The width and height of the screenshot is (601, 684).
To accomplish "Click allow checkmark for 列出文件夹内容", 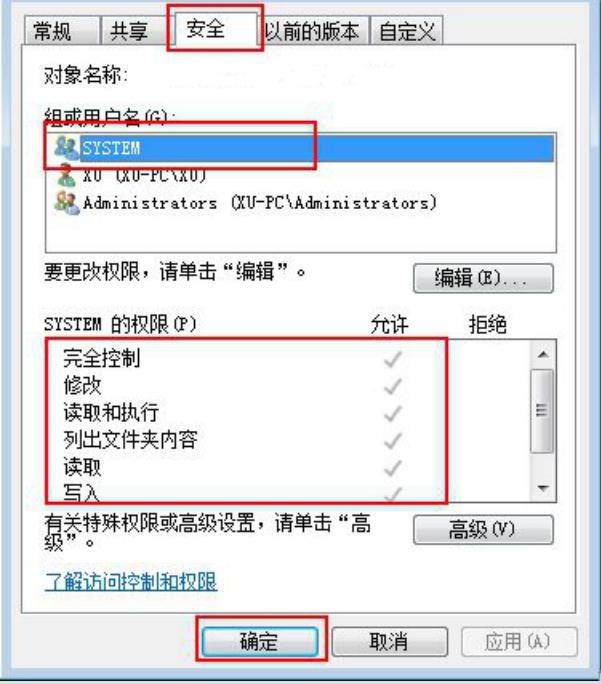I will pos(393,440).
